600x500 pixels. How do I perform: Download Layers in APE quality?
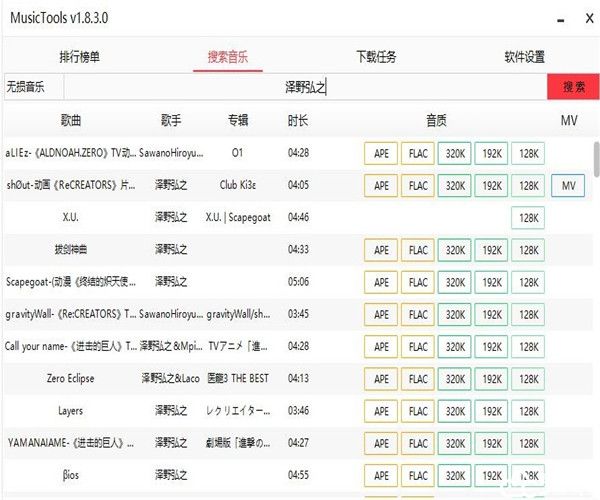[381, 411]
